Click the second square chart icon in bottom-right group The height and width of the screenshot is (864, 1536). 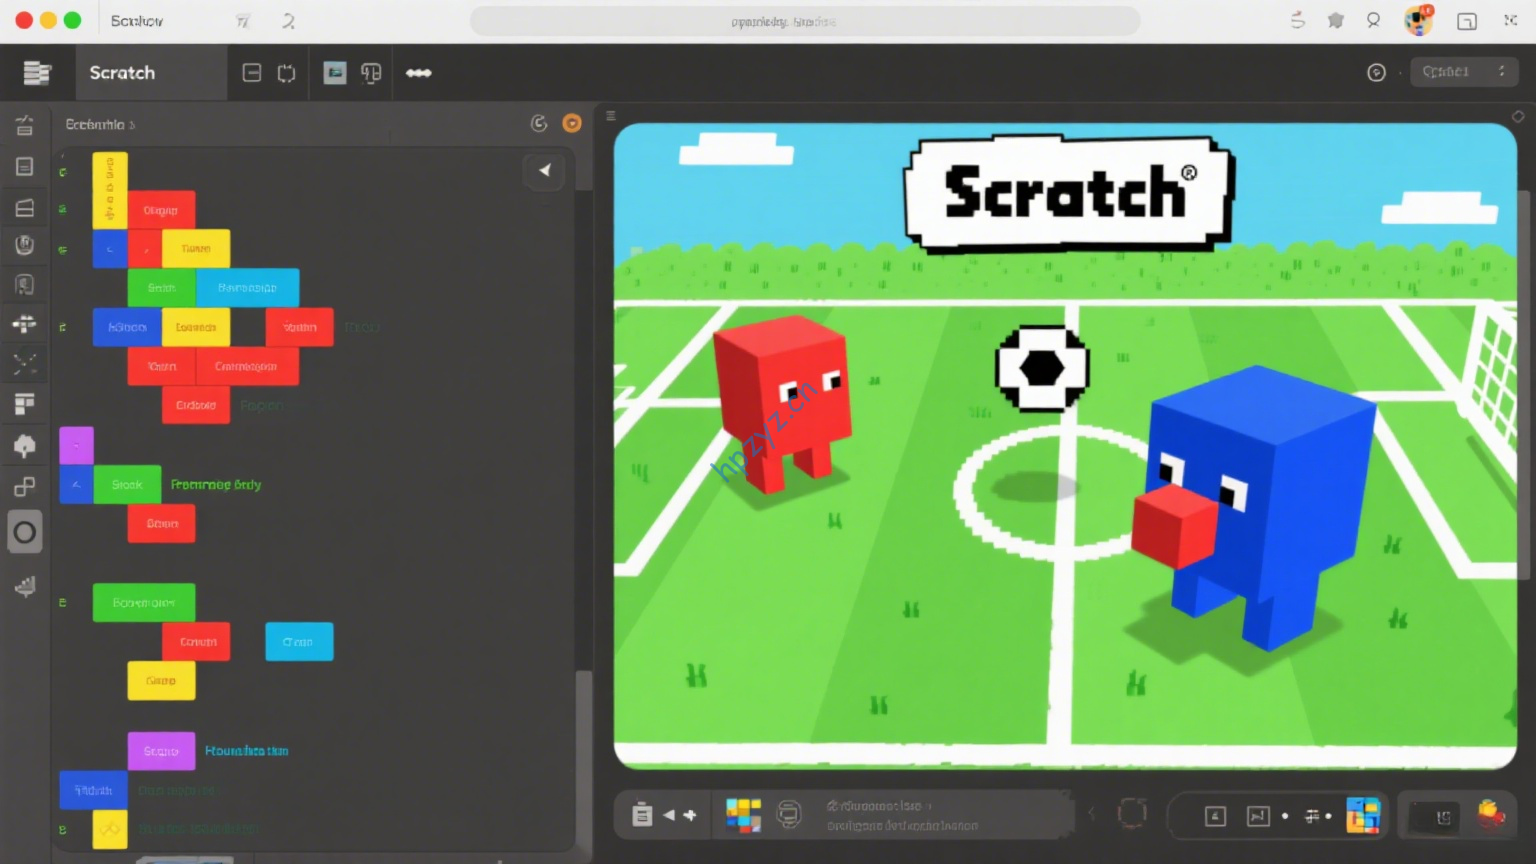[x=1258, y=817]
